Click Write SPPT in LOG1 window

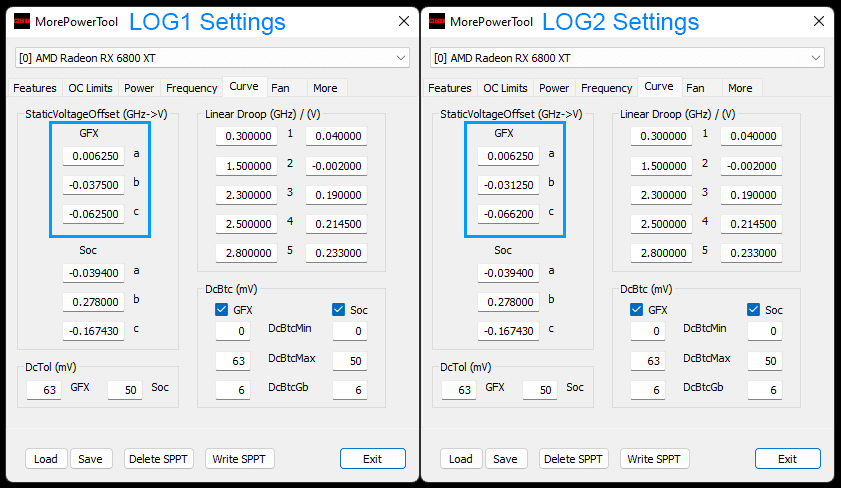click(x=239, y=459)
